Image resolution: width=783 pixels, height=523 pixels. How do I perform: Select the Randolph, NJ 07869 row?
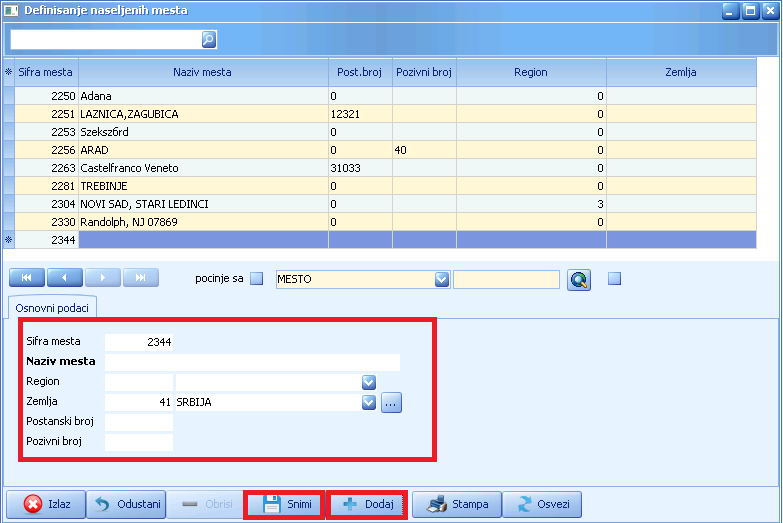point(380,222)
